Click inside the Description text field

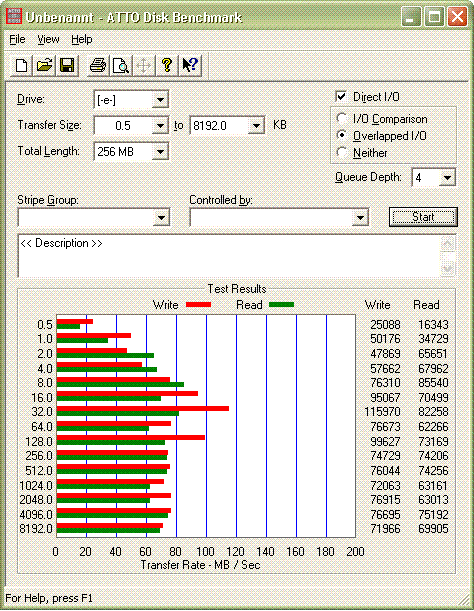tap(230, 256)
